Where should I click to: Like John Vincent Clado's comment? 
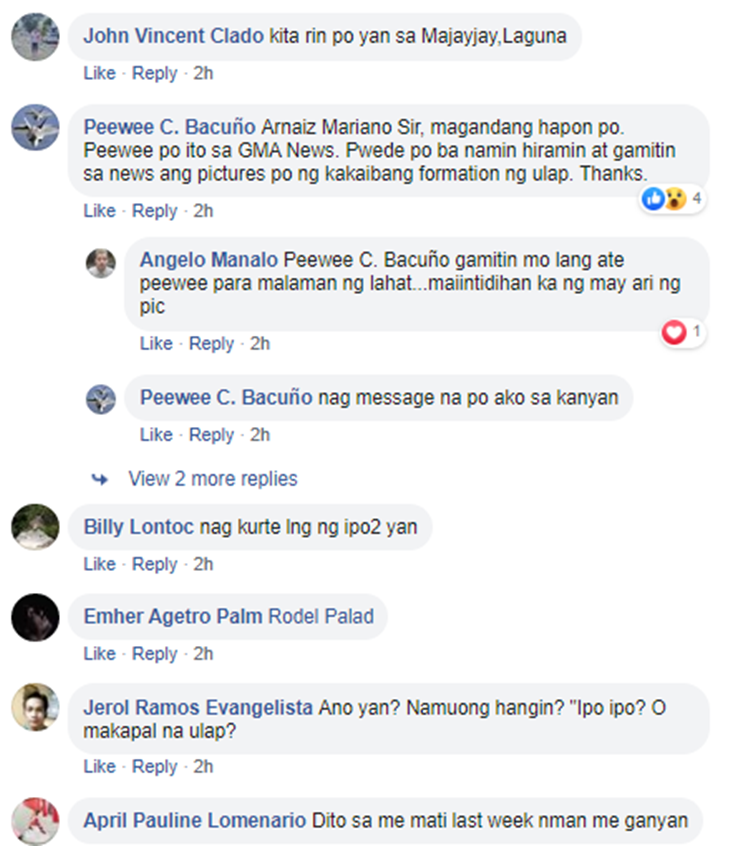pyautogui.click(x=99, y=73)
